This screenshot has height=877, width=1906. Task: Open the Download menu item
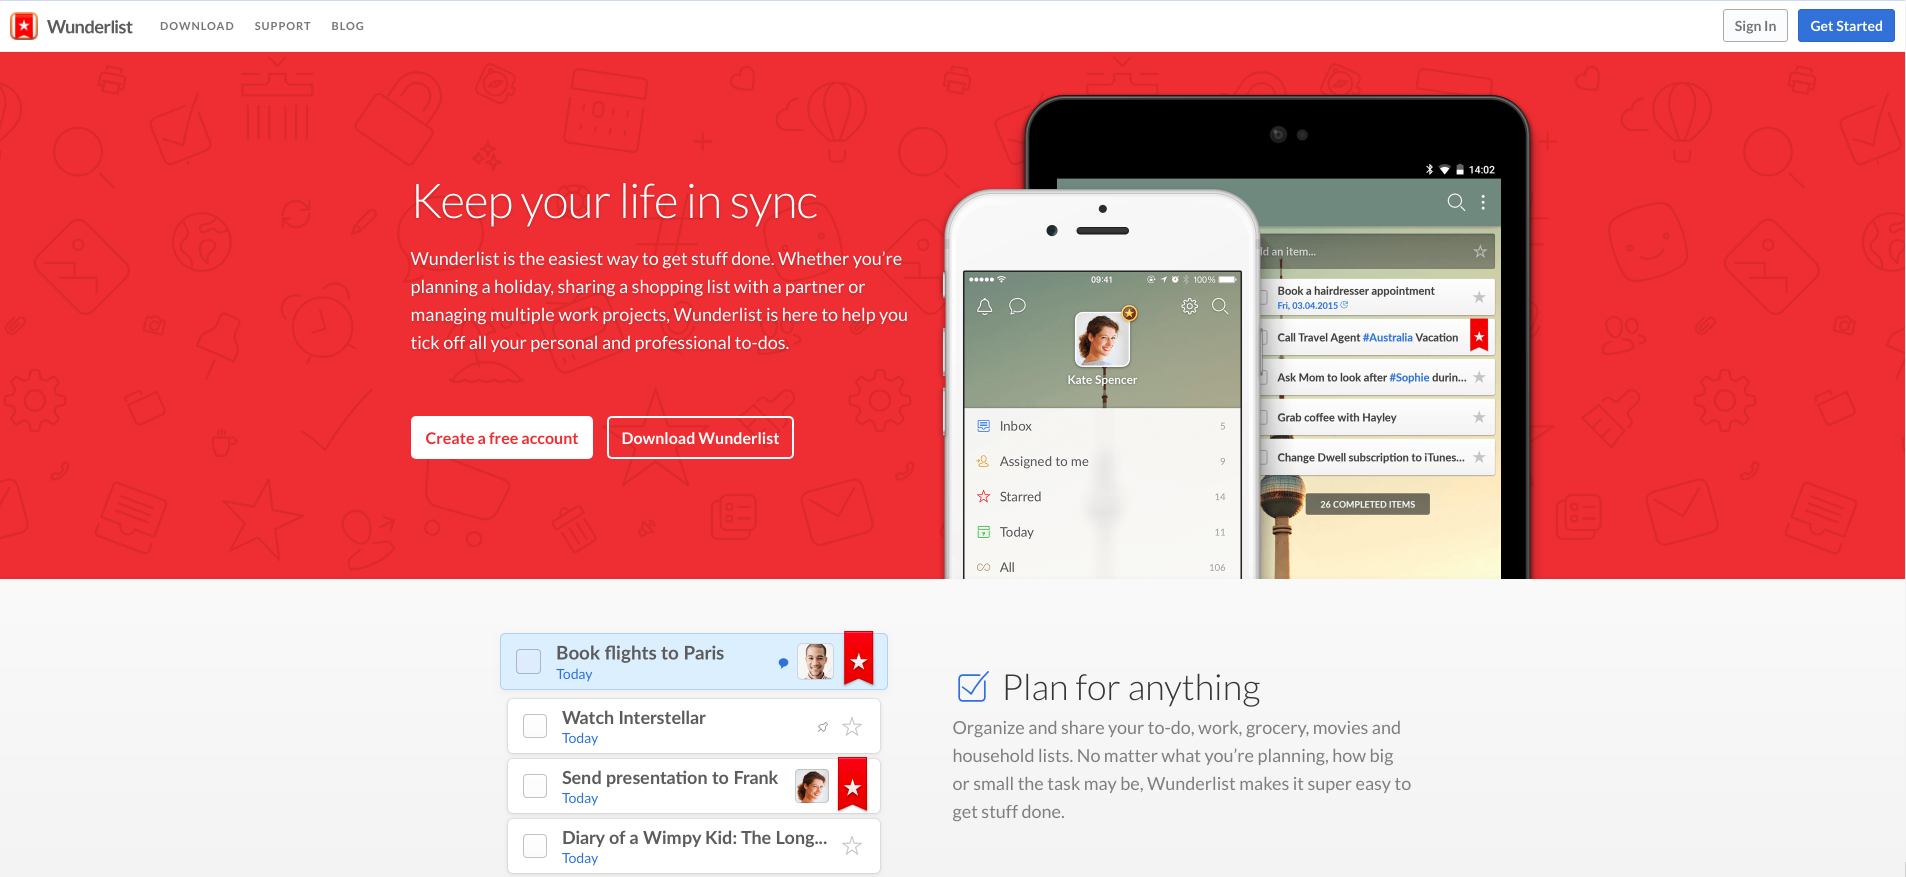(197, 26)
